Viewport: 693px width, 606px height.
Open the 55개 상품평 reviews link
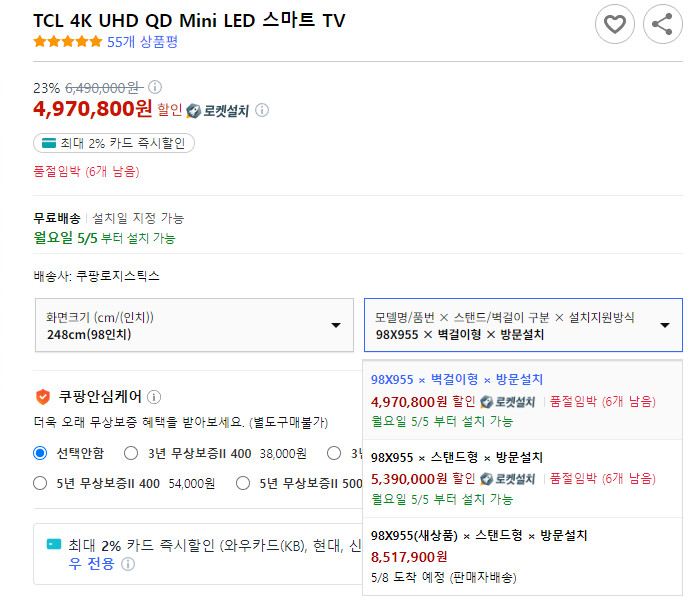point(142,42)
